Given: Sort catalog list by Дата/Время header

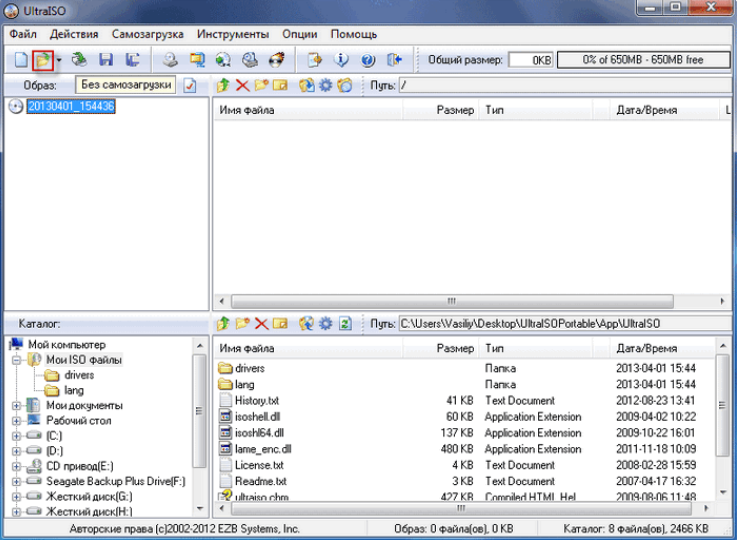Looking at the screenshot, I should [x=662, y=348].
